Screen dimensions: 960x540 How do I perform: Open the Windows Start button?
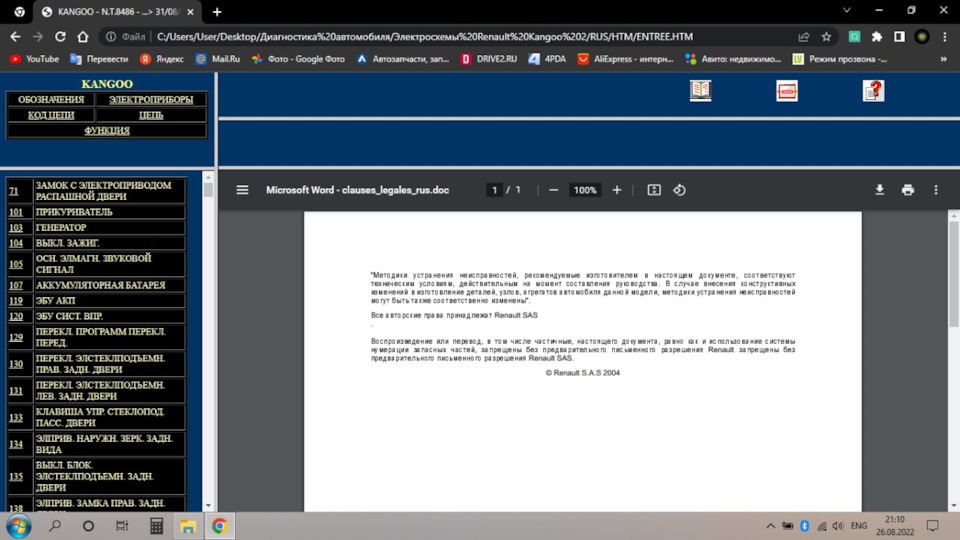[18, 526]
